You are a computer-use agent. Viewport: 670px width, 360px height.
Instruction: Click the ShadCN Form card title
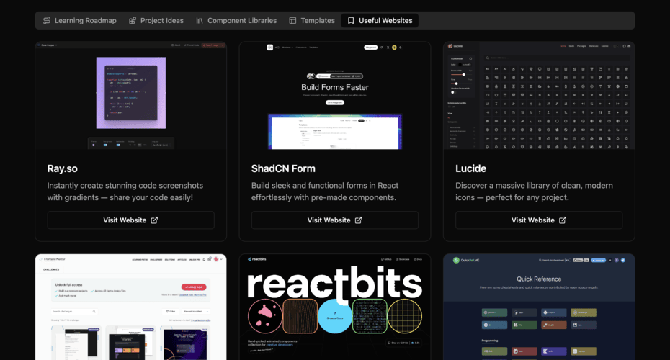[283, 169]
